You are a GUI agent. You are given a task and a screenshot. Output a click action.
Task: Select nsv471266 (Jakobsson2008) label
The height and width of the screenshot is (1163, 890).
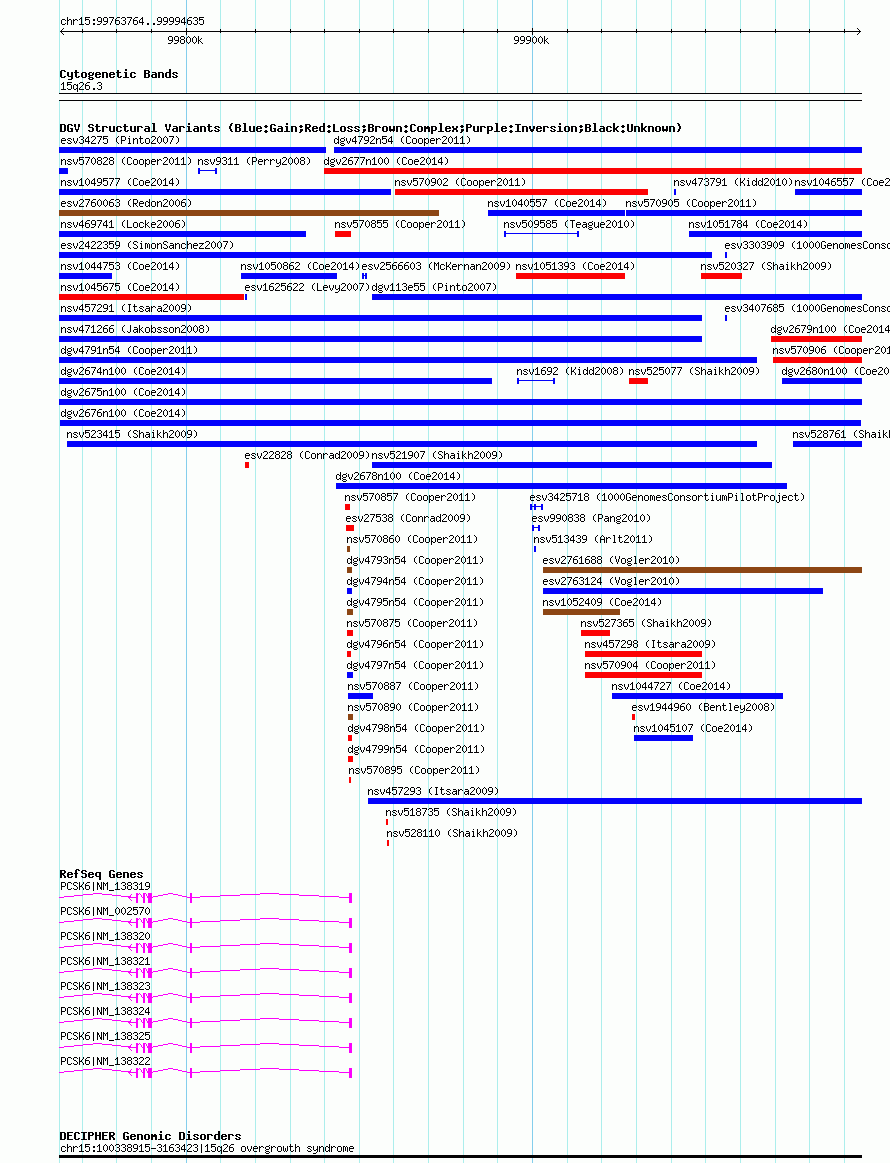(x=135, y=329)
